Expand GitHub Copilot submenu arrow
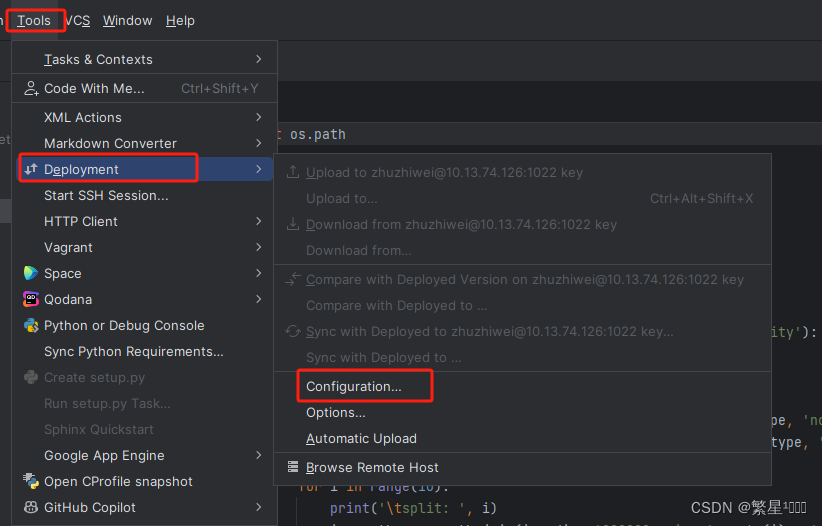The image size is (822, 526). click(x=258, y=507)
